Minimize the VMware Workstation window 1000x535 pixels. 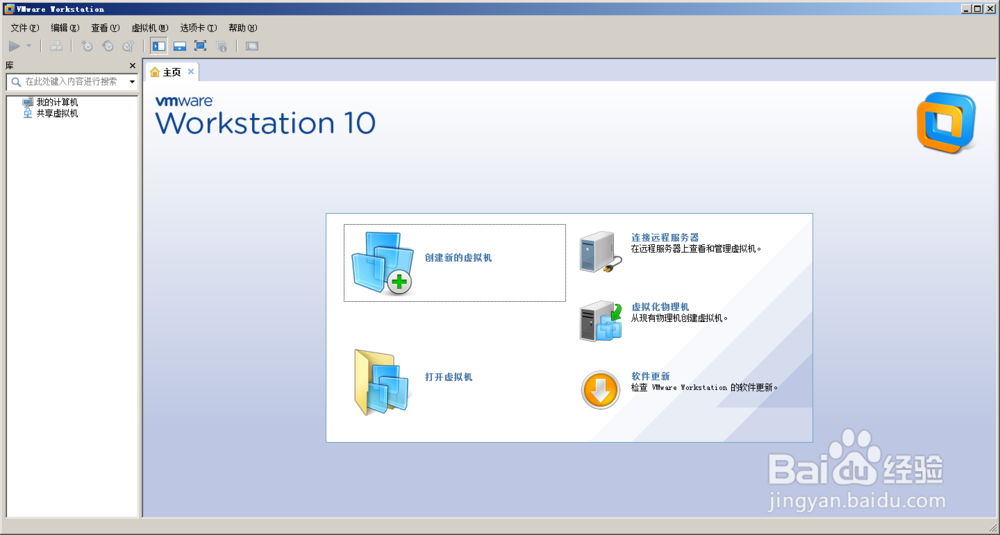click(x=966, y=9)
